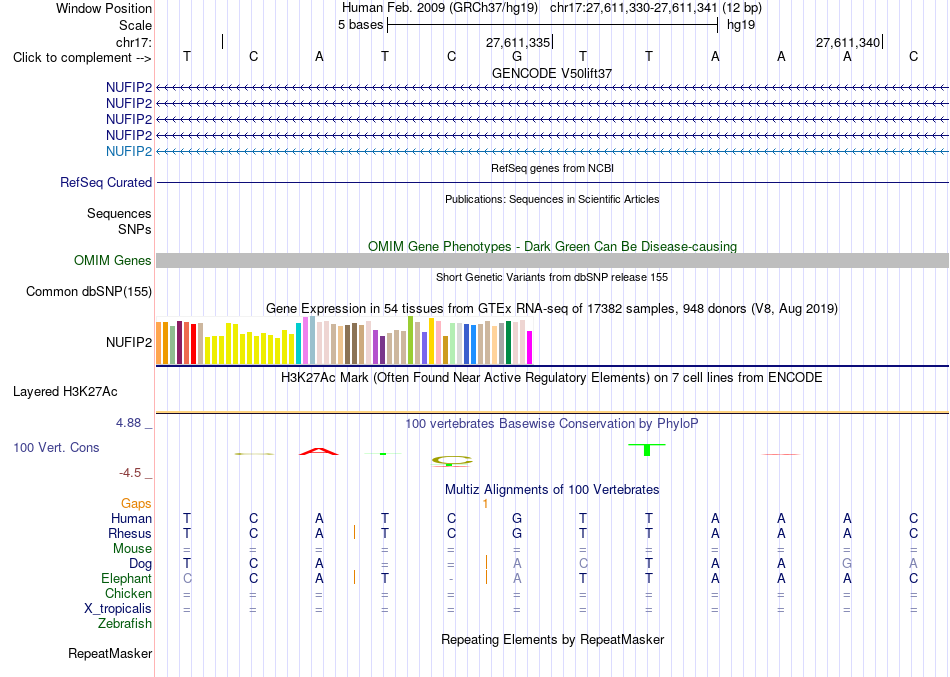Click the RepeatMasker track label
Image resolution: width=950 pixels, height=677 pixels.
pyautogui.click(x=110, y=653)
